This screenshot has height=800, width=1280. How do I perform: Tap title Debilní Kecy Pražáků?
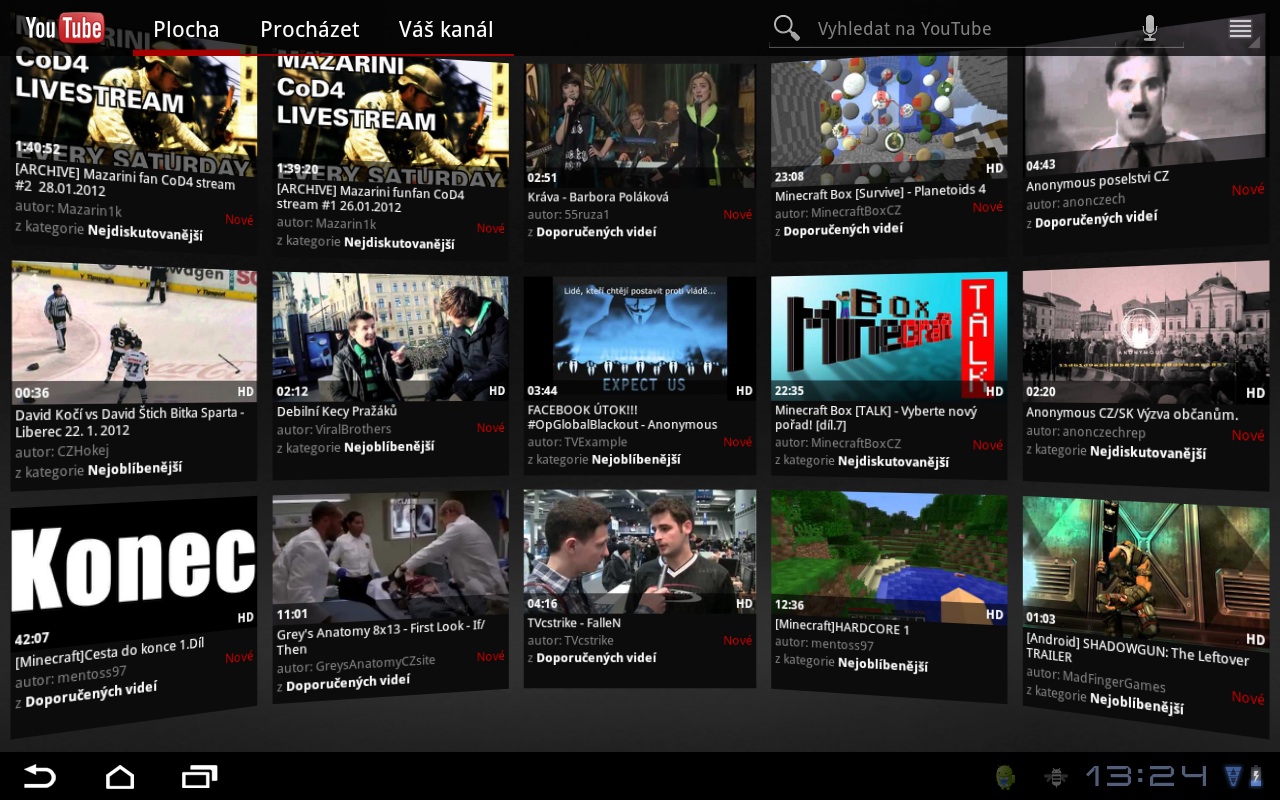(x=337, y=411)
